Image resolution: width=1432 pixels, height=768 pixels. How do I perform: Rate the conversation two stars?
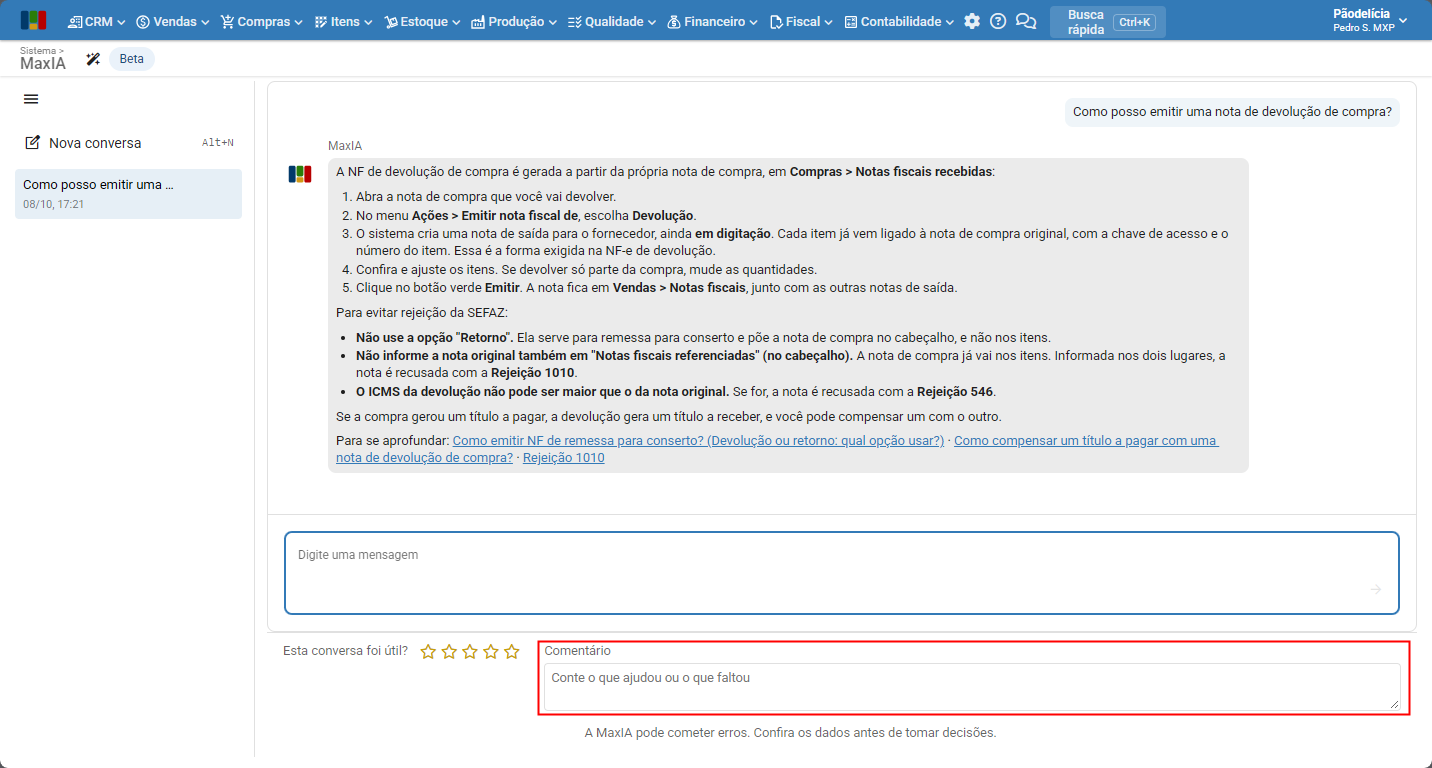pyautogui.click(x=449, y=652)
